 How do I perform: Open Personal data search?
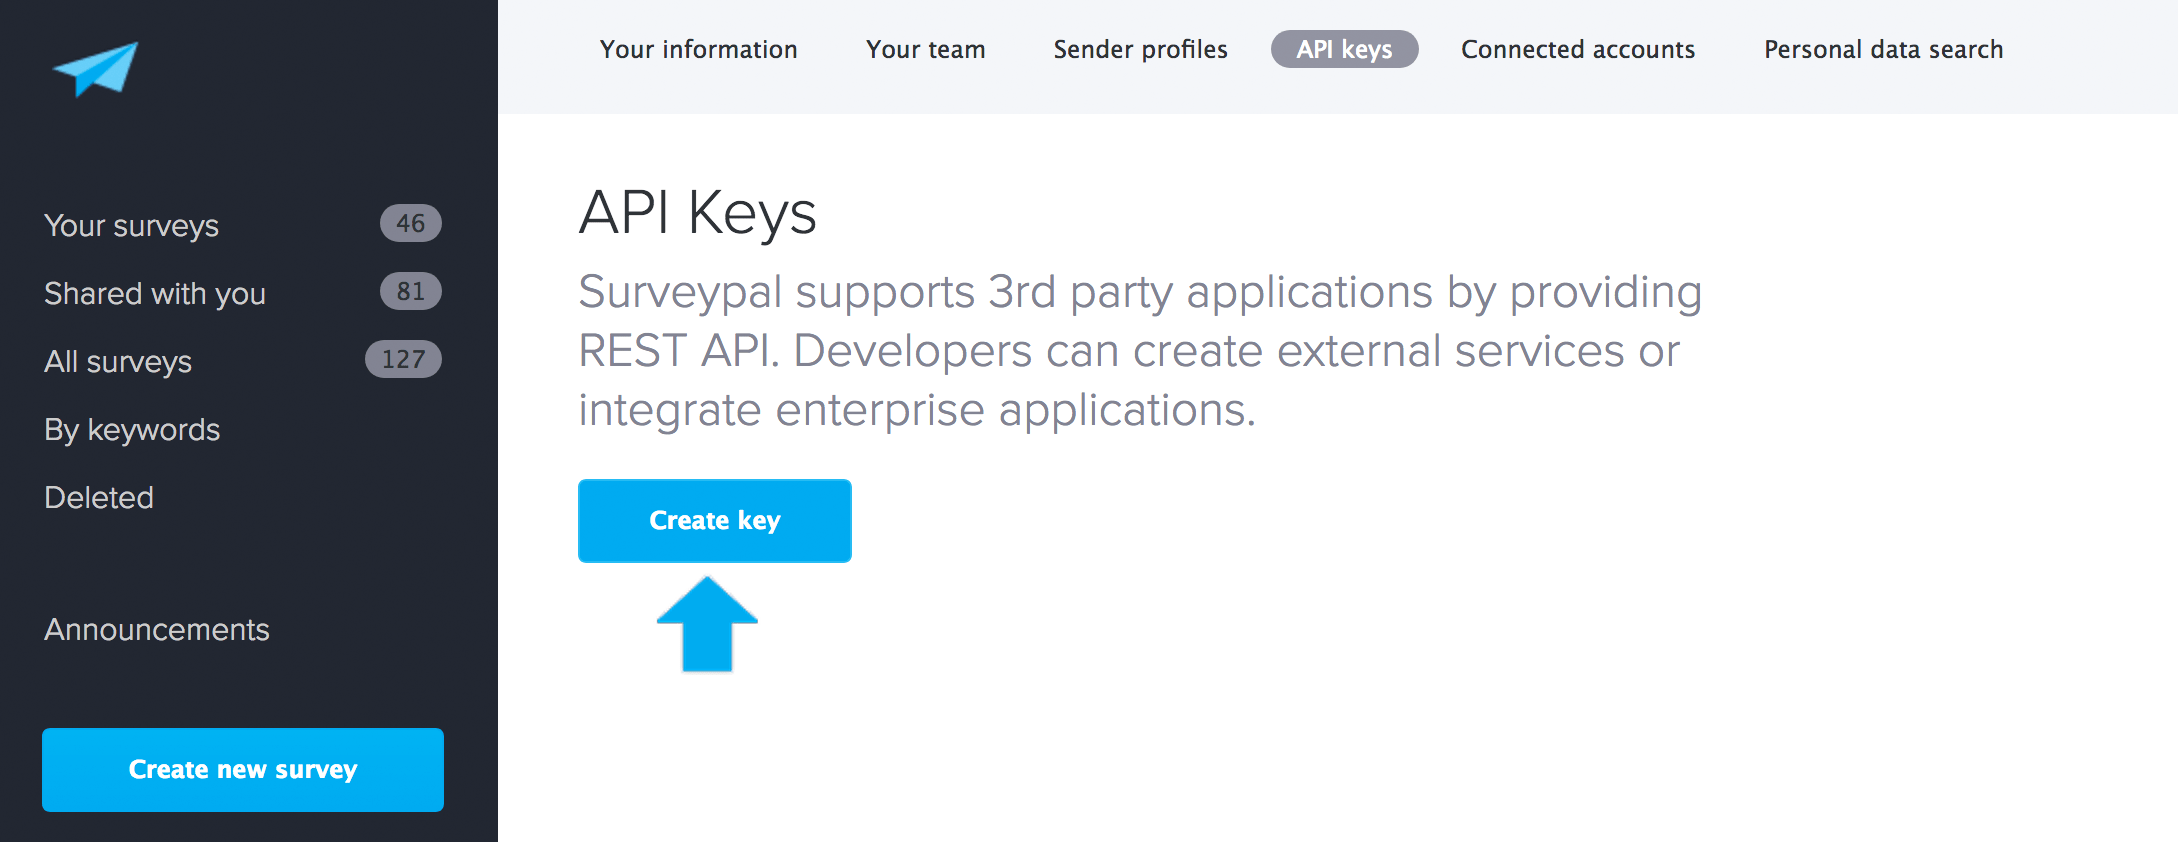[x=1884, y=49]
